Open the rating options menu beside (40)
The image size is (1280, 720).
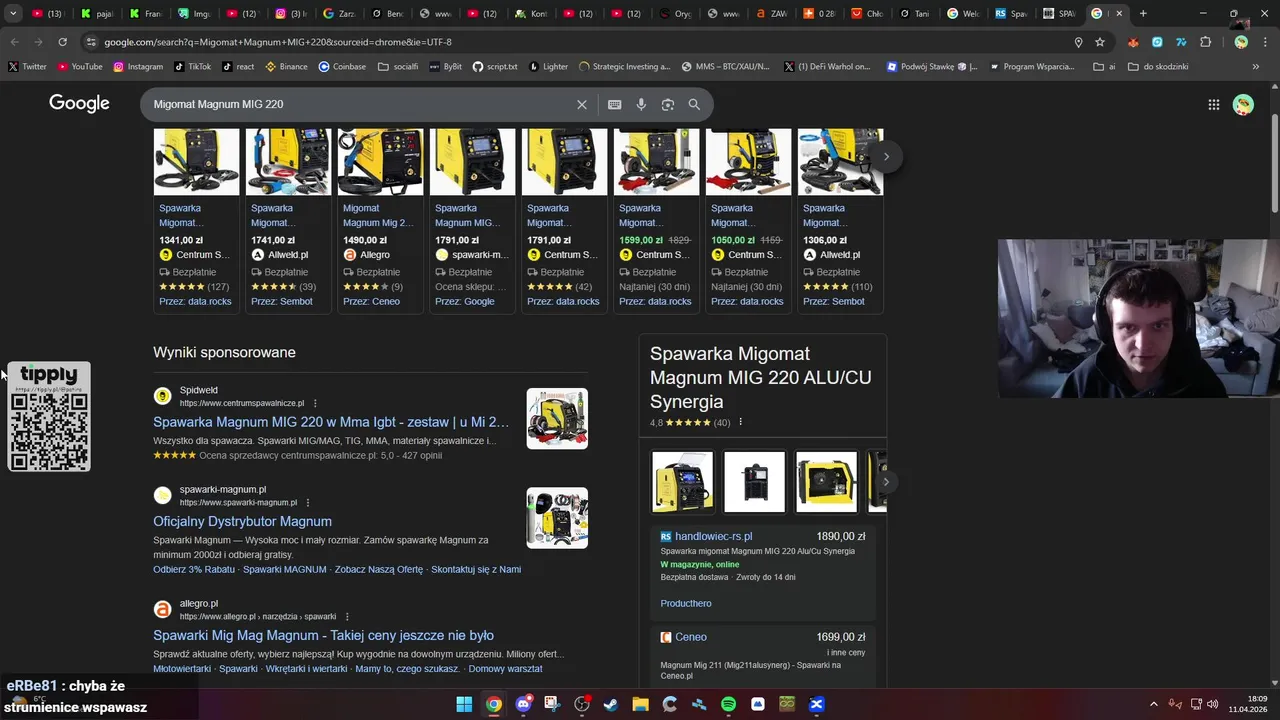pos(740,422)
